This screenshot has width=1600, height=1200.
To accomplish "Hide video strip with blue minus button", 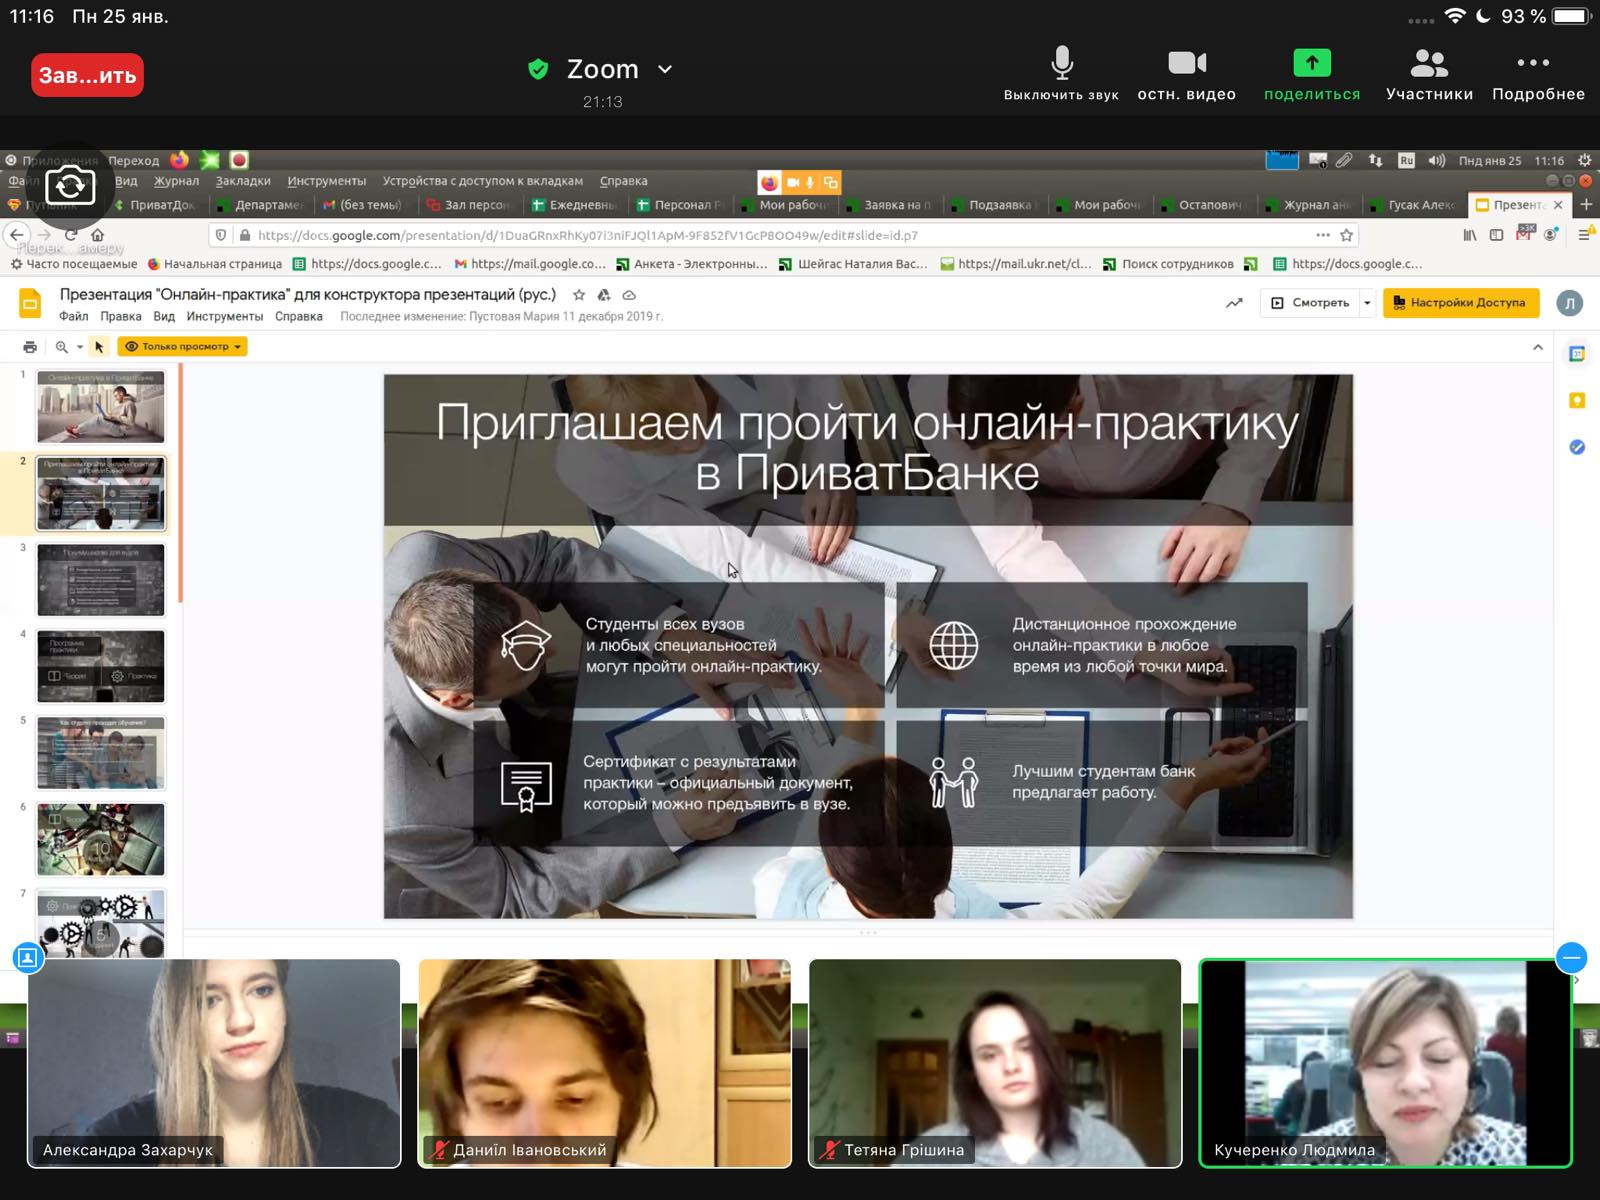I will [1572, 958].
